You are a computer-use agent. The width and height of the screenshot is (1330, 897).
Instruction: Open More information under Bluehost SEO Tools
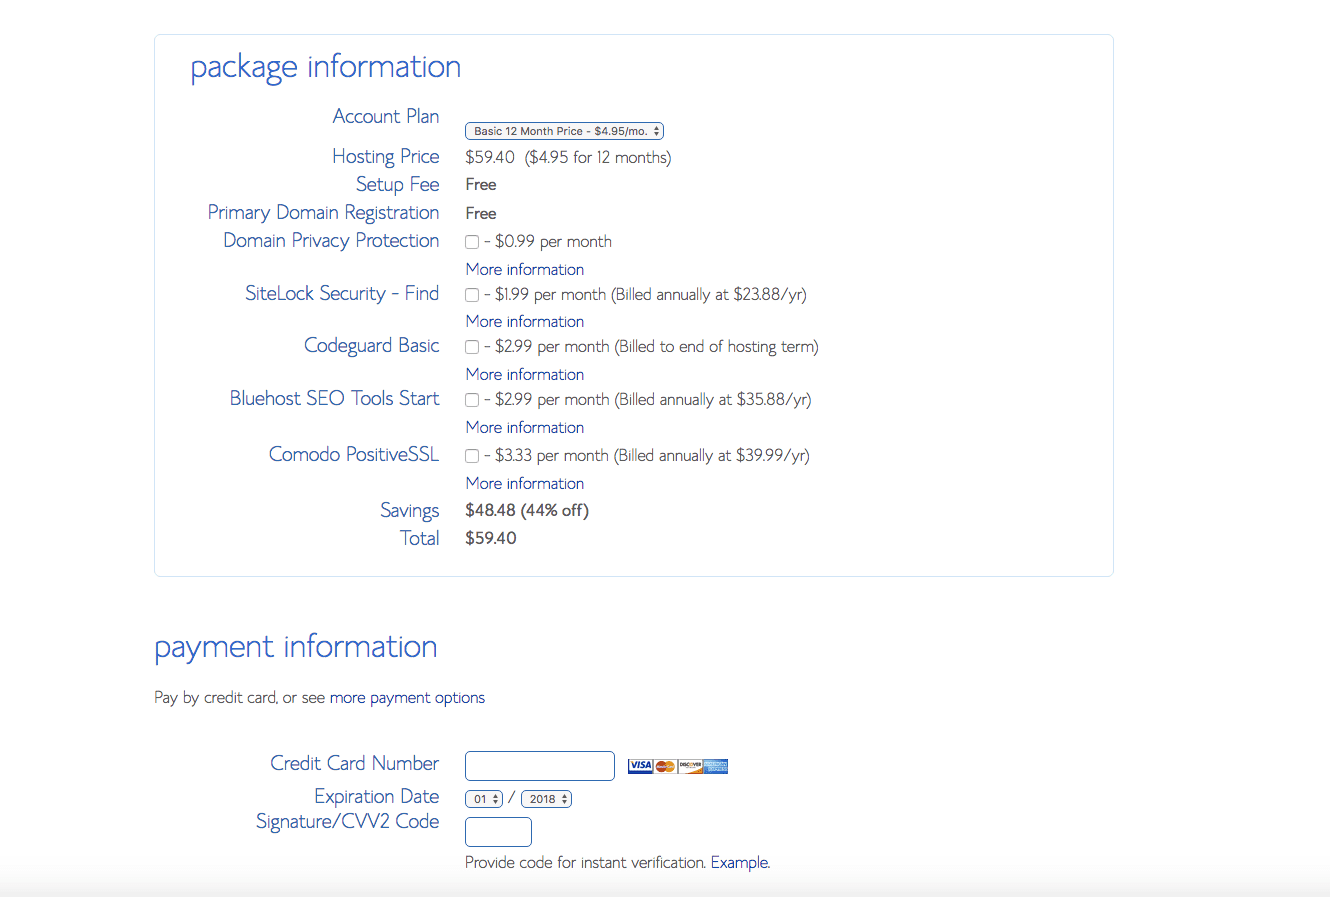(525, 427)
